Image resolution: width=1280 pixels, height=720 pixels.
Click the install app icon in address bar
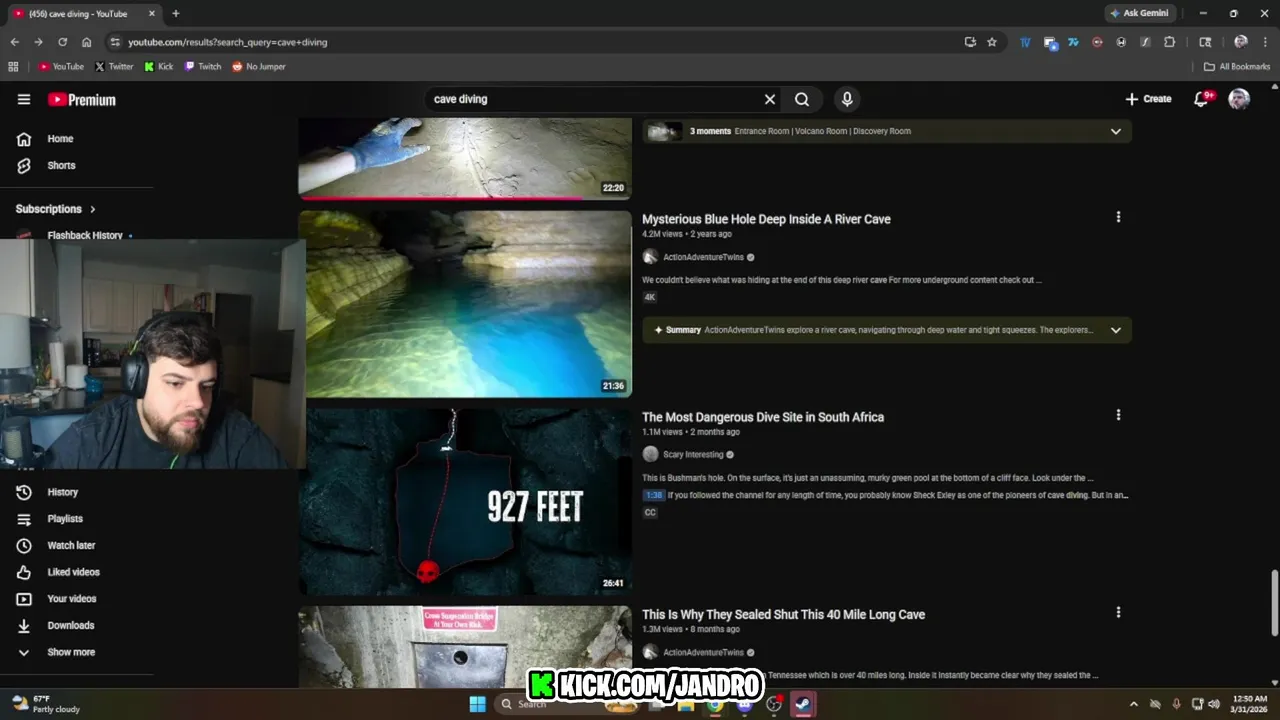point(970,42)
